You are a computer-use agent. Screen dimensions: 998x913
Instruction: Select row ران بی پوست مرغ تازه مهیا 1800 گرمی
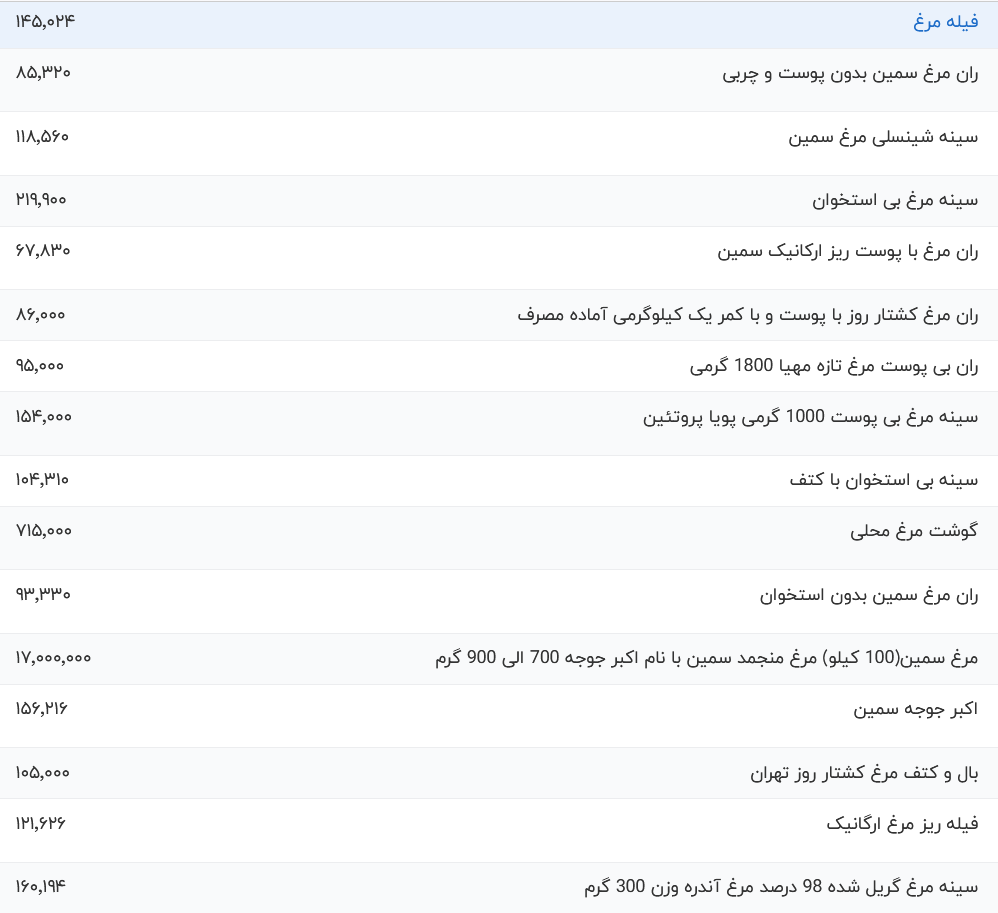499,366
